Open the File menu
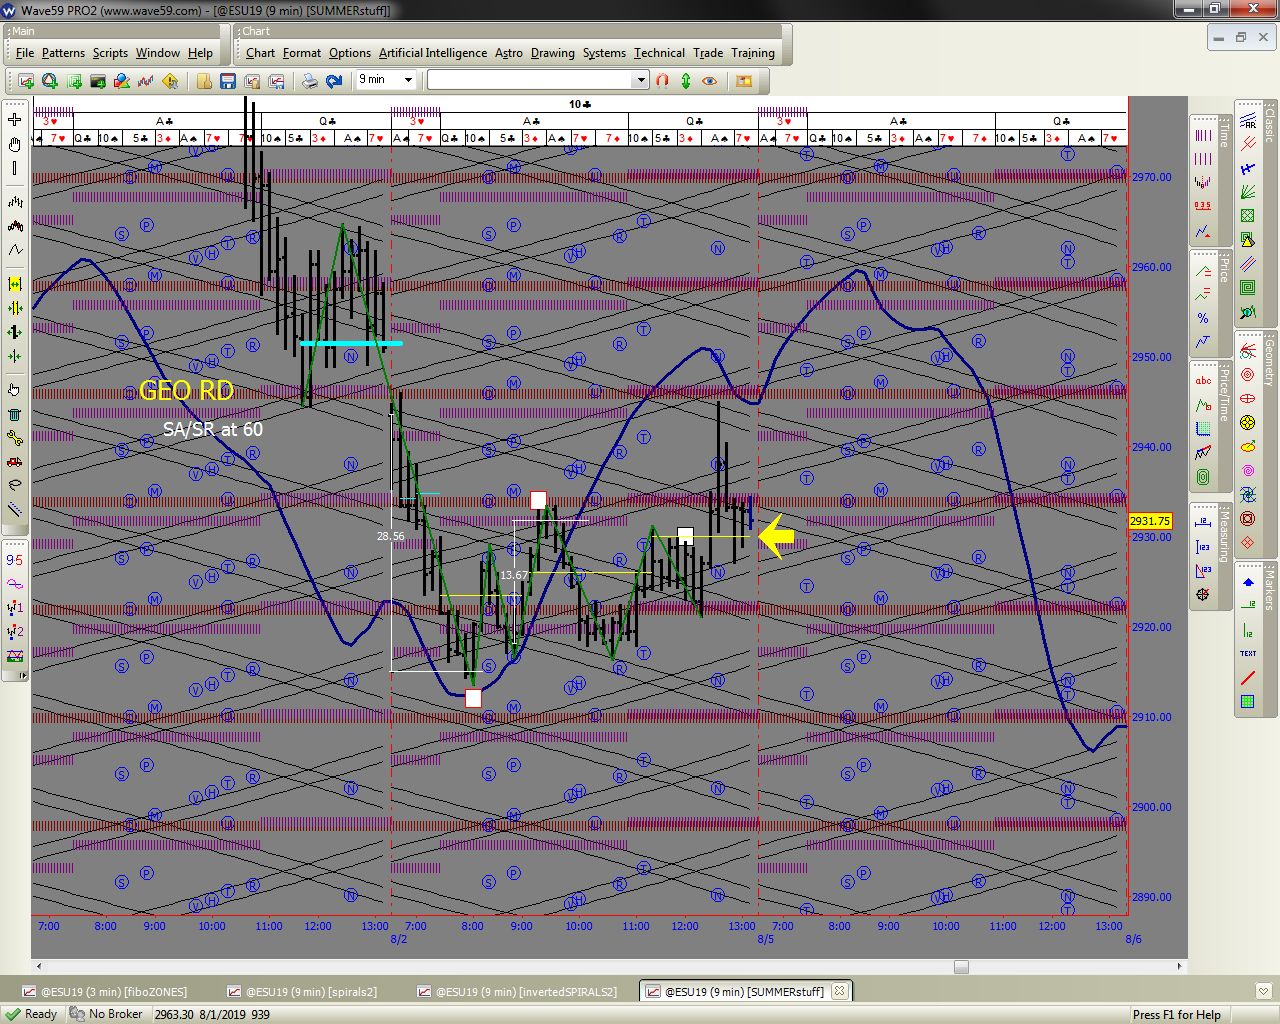Viewport: 1280px width, 1024px height. coord(25,53)
